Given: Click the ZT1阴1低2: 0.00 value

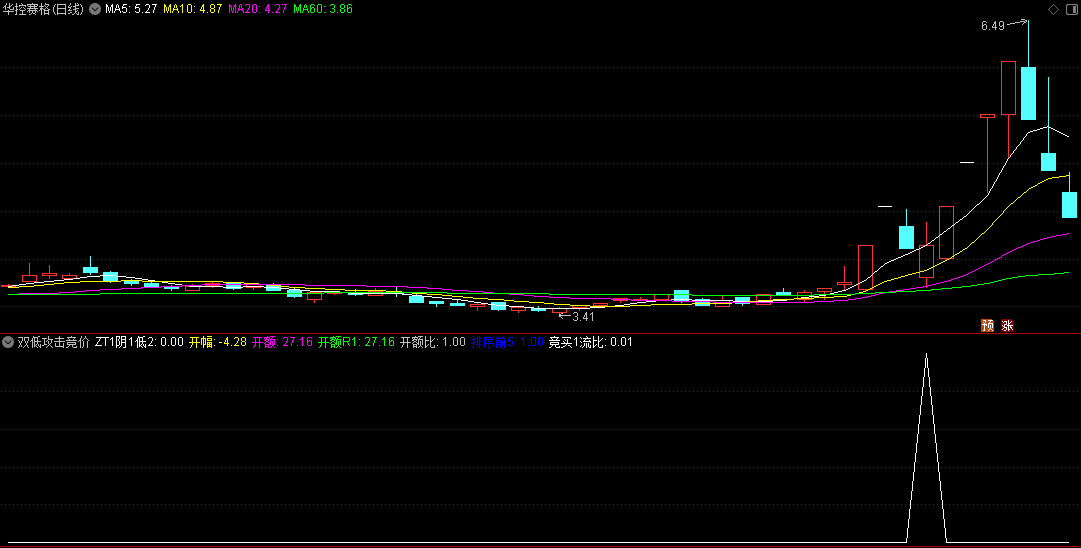Looking at the screenshot, I should coord(139,342).
